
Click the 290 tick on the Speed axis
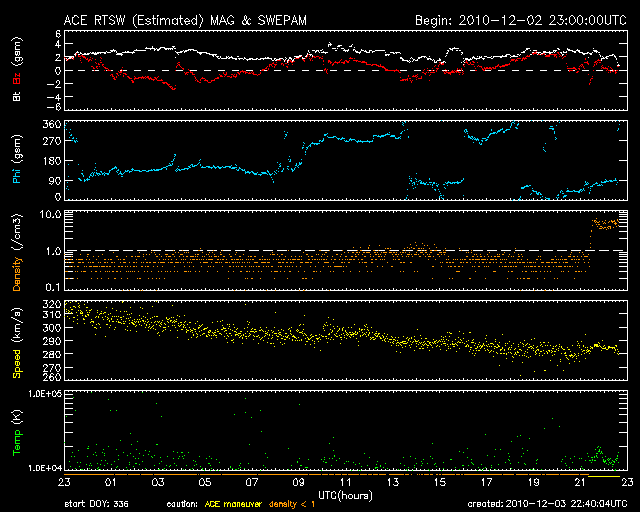(x=52, y=341)
